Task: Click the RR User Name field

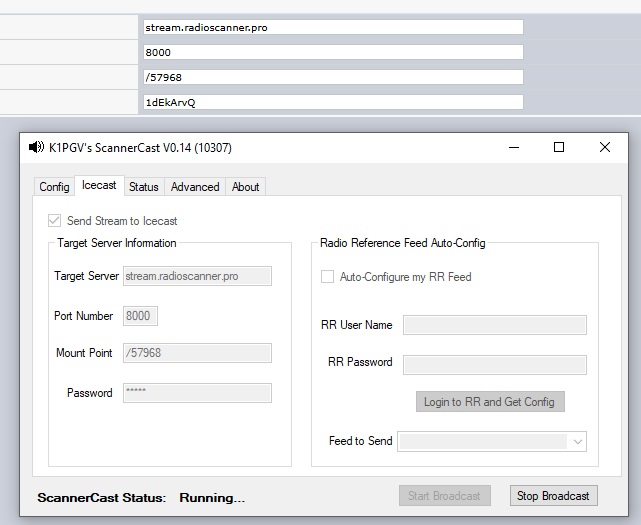Action: (495, 325)
